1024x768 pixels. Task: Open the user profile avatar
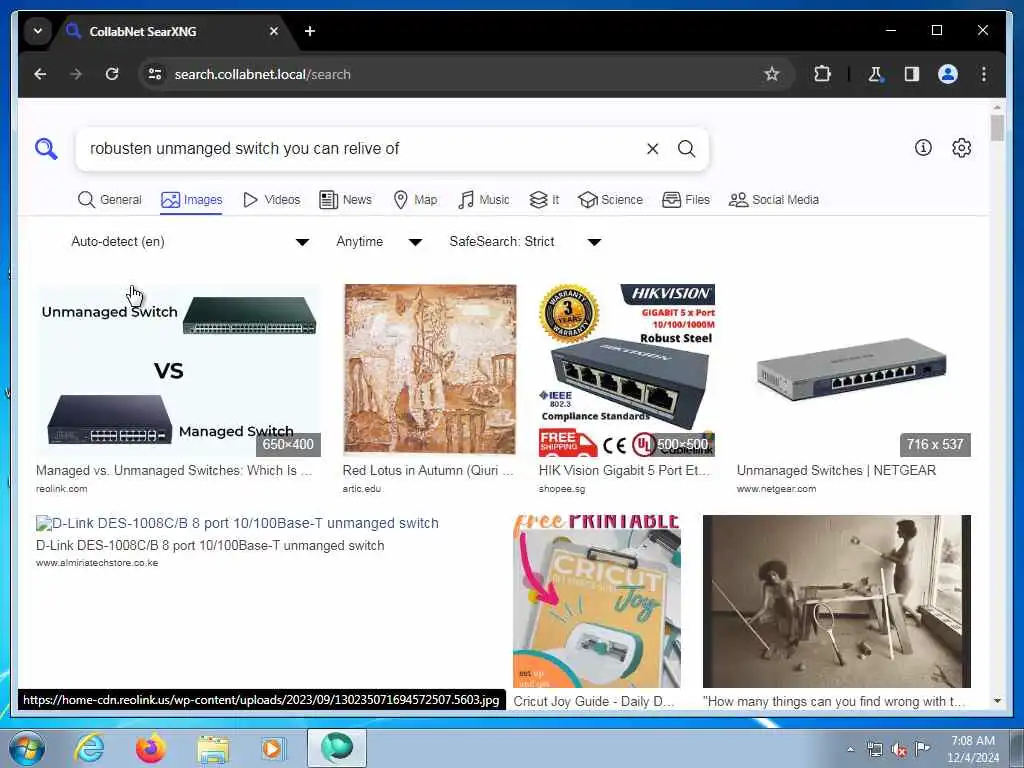click(948, 74)
